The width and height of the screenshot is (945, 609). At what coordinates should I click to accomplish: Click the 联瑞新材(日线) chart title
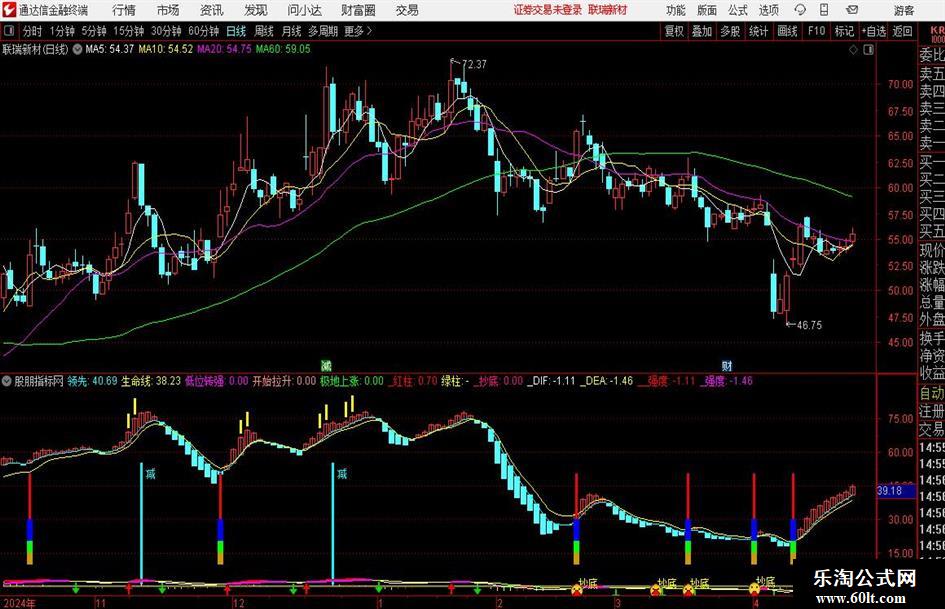(36, 49)
